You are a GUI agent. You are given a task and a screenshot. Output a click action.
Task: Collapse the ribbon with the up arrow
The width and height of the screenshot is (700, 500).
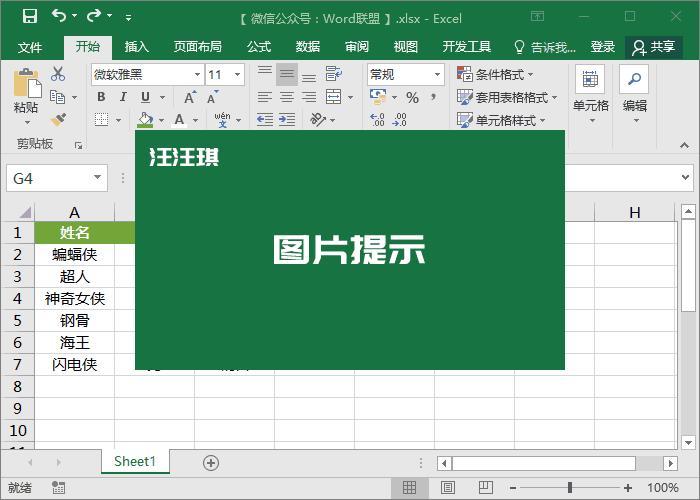[x=684, y=145]
